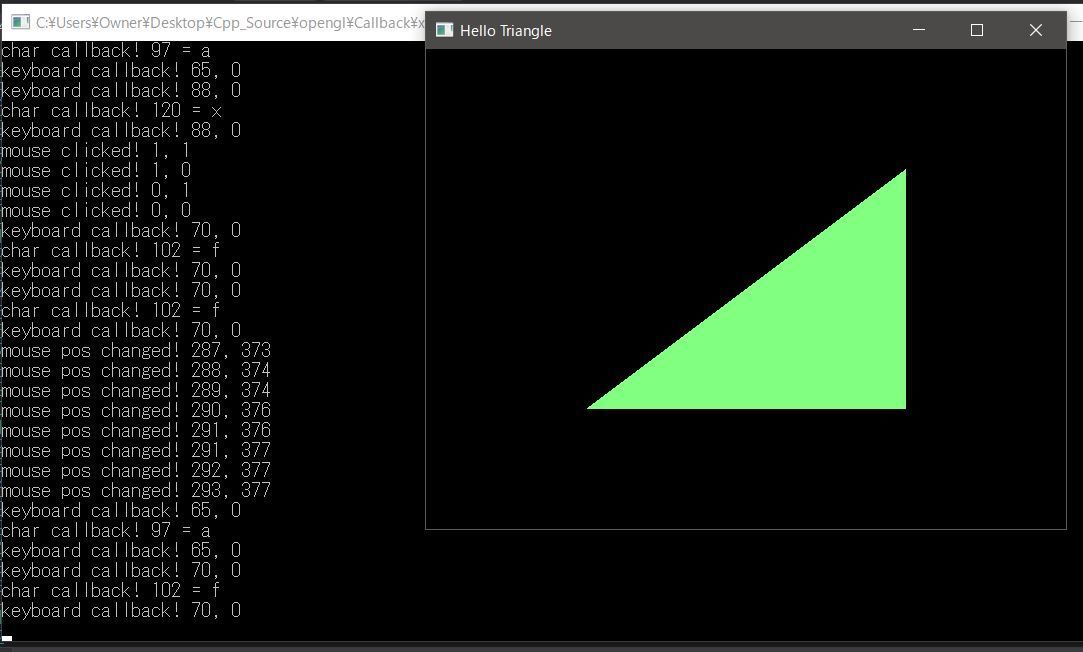
Task: Click the console window icon in title bar
Action: (x=20, y=22)
